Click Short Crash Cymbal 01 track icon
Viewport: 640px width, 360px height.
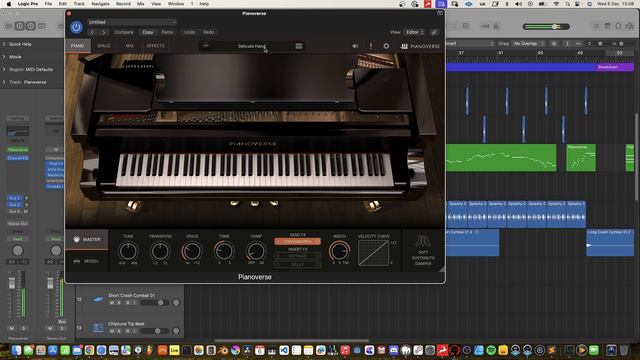(98, 299)
